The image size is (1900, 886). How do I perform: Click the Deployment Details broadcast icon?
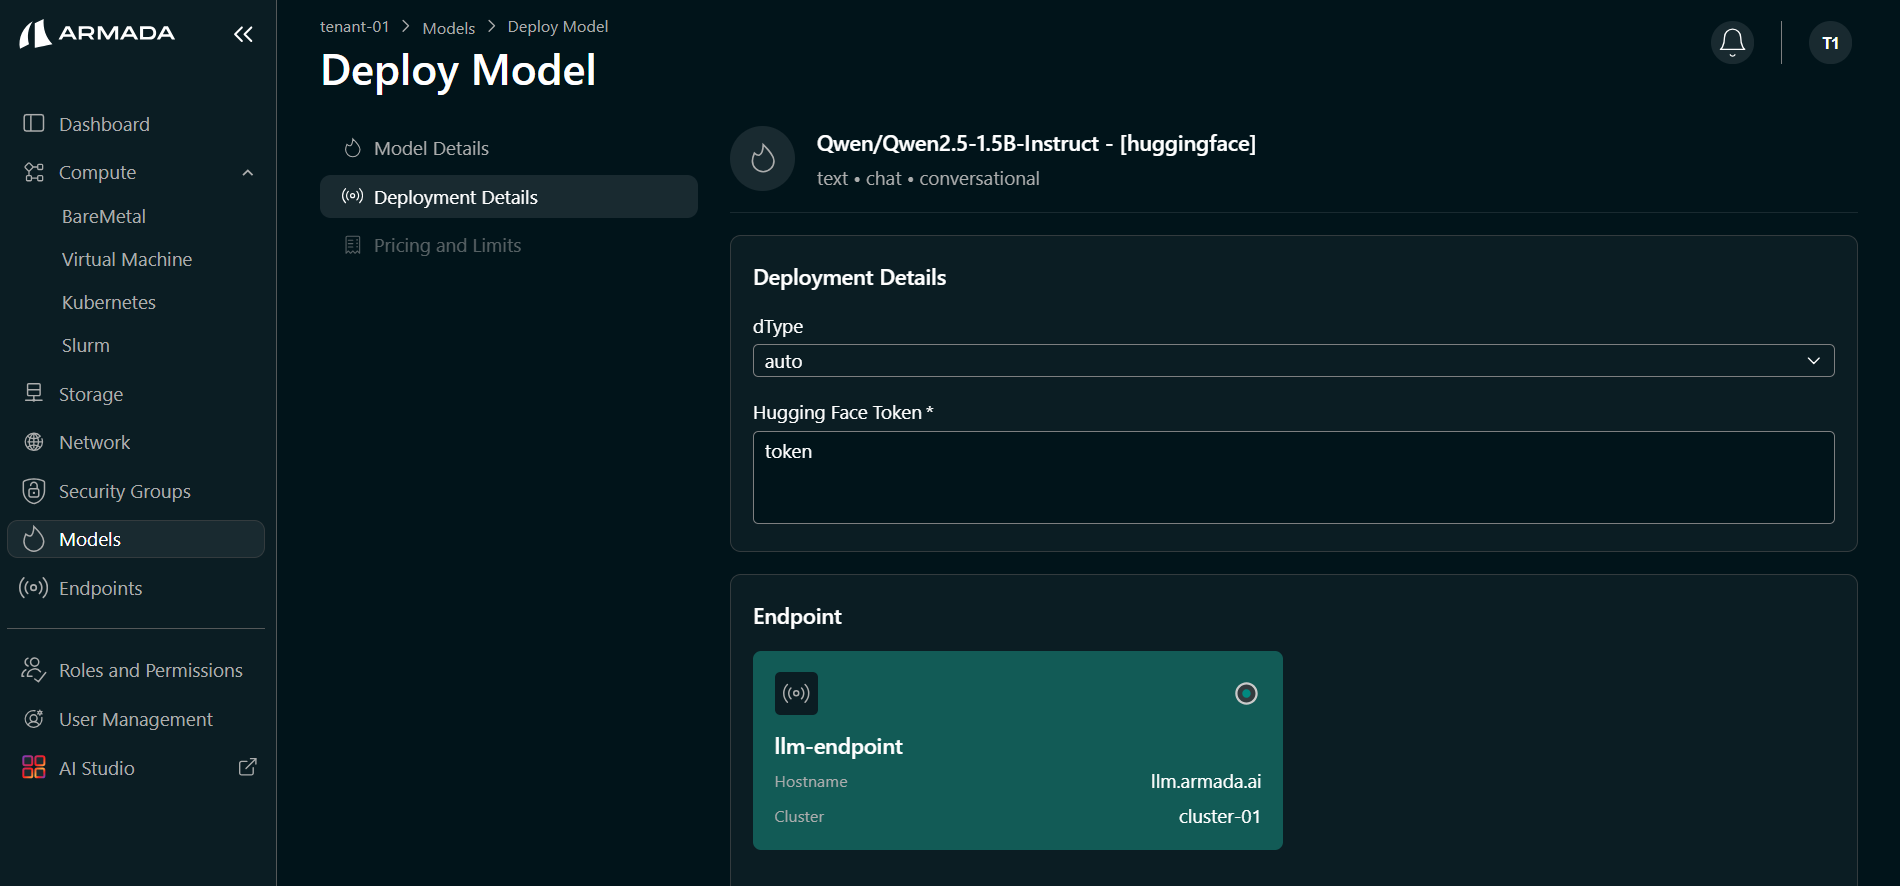click(352, 196)
